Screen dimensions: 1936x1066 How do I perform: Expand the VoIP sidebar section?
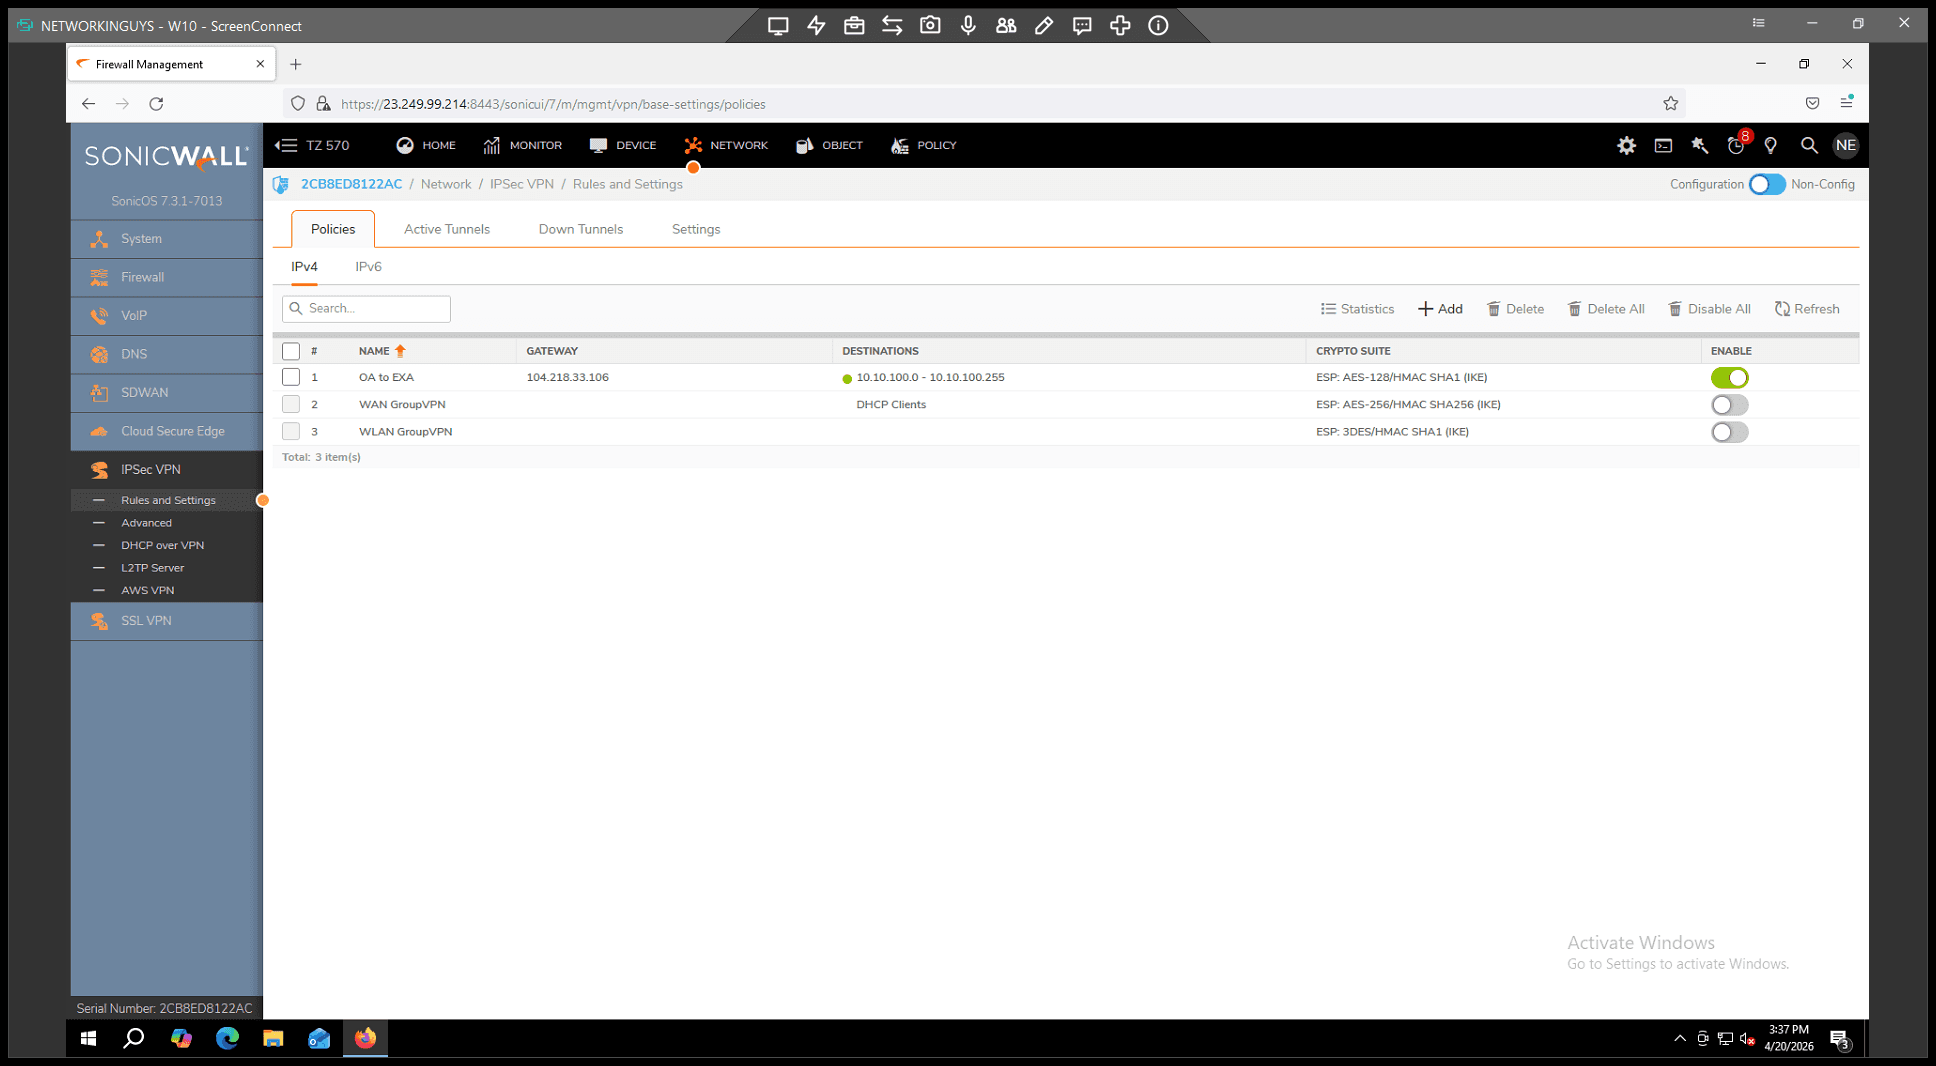(167, 316)
